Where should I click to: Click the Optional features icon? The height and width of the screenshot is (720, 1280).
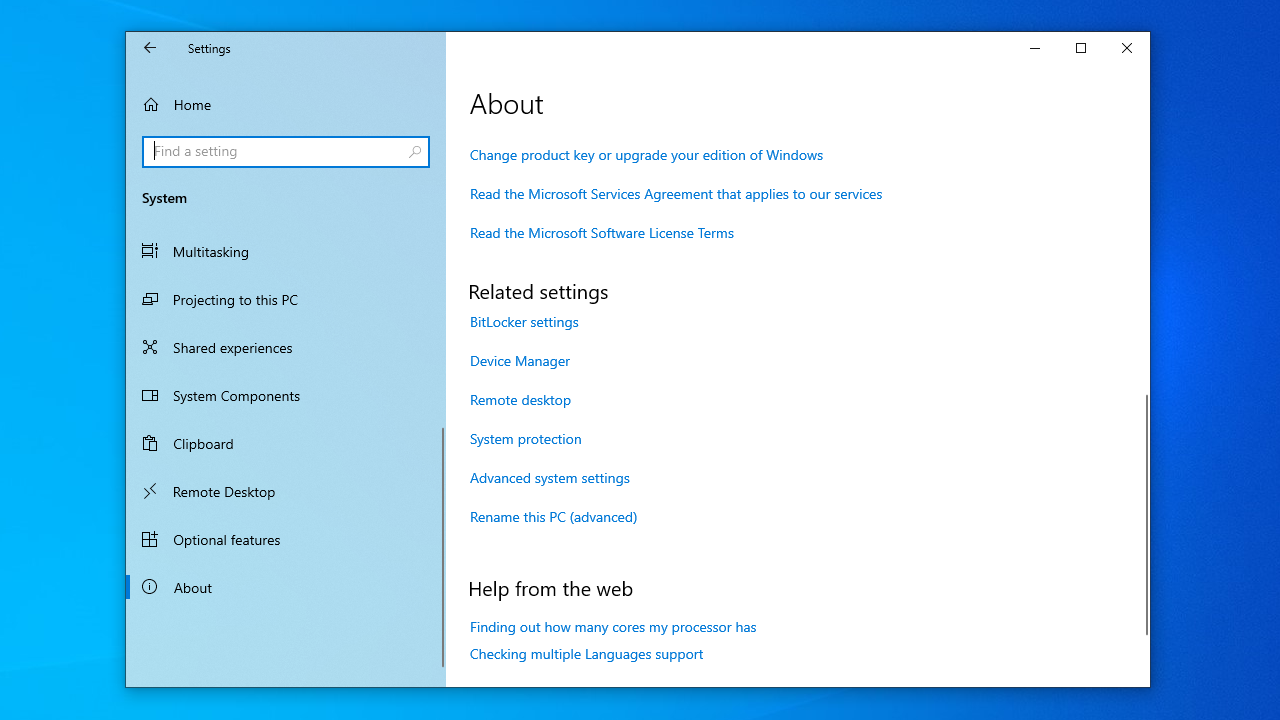pos(150,540)
